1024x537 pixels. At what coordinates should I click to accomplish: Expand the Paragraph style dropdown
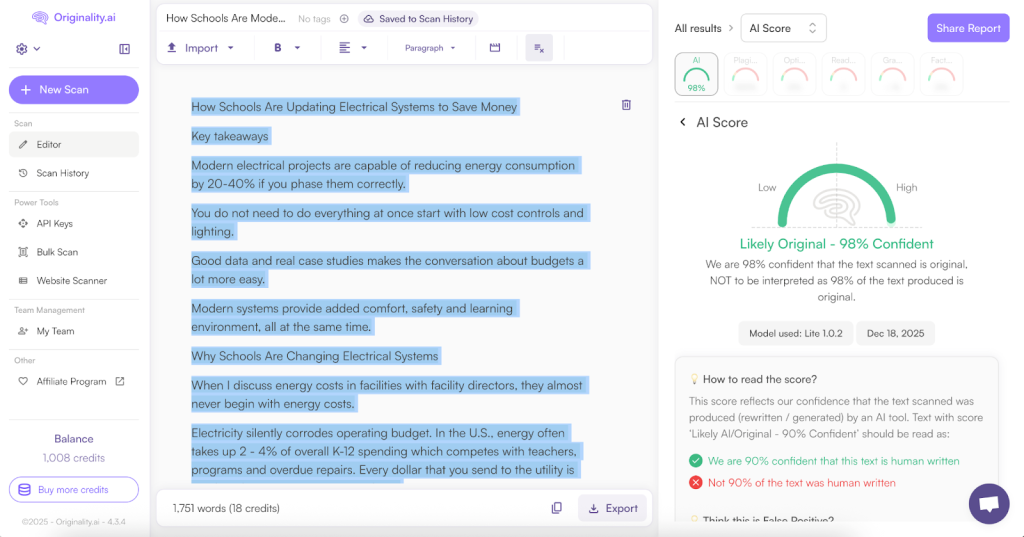pyautogui.click(x=430, y=48)
